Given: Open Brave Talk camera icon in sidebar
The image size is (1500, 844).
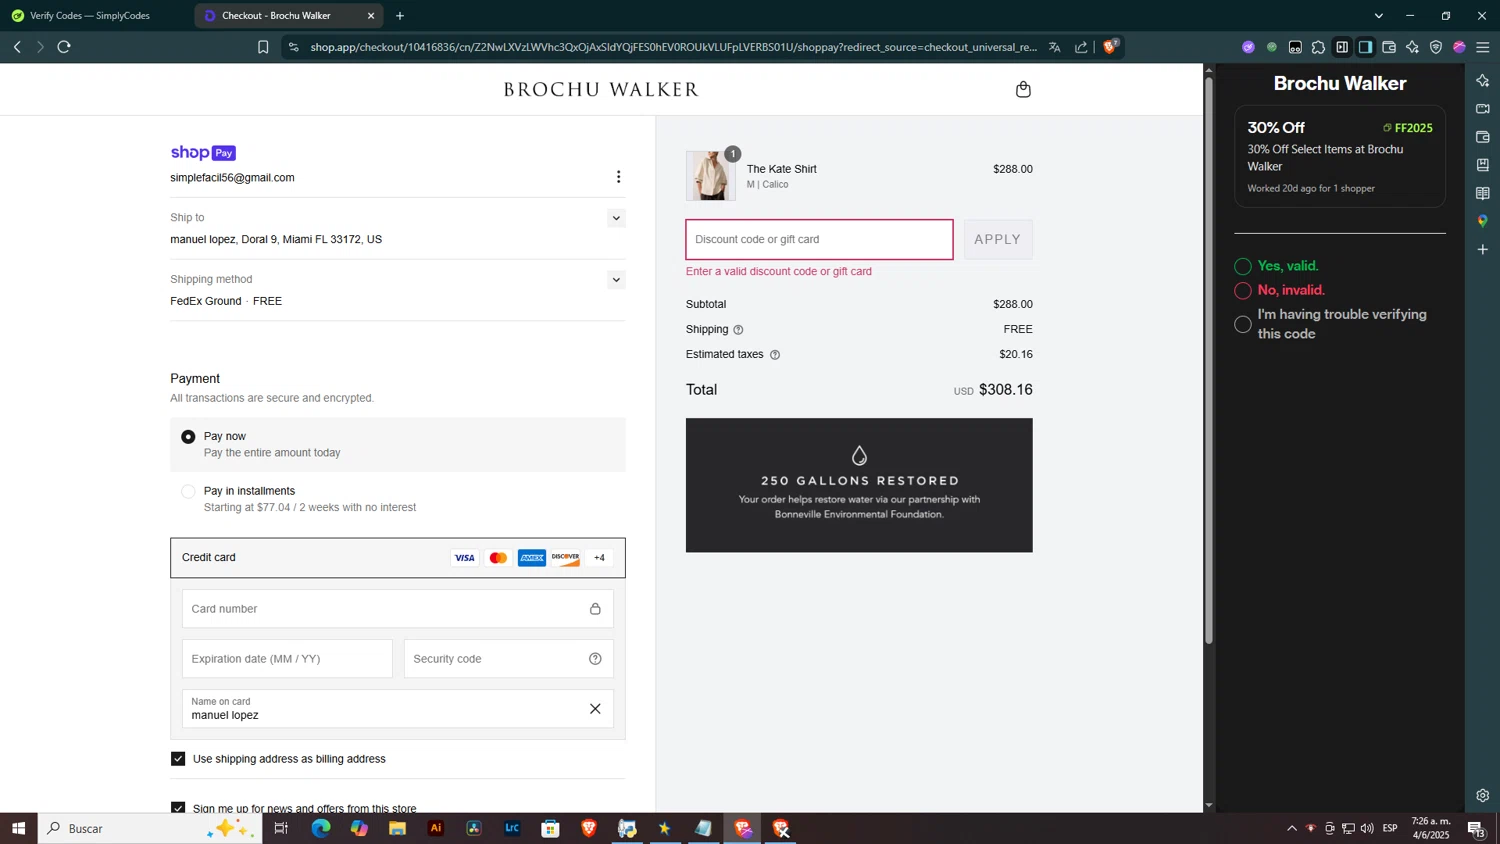Looking at the screenshot, I should (1483, 108).
